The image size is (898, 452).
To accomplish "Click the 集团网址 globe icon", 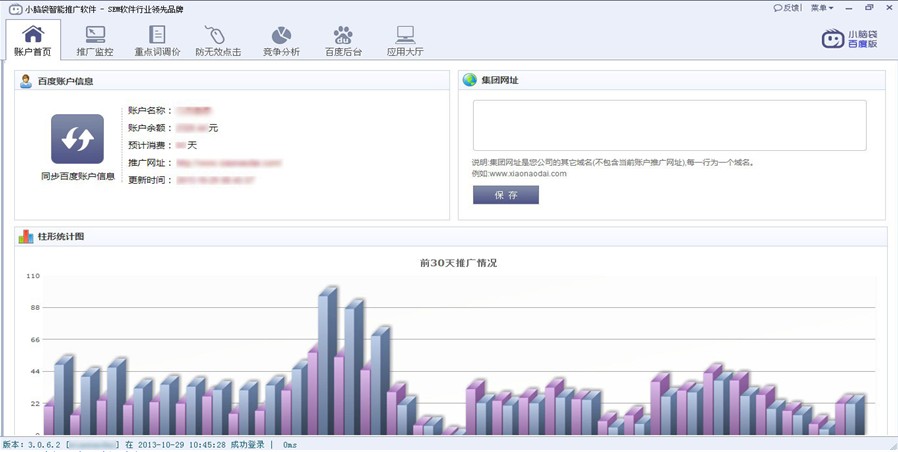I will 470,80.
